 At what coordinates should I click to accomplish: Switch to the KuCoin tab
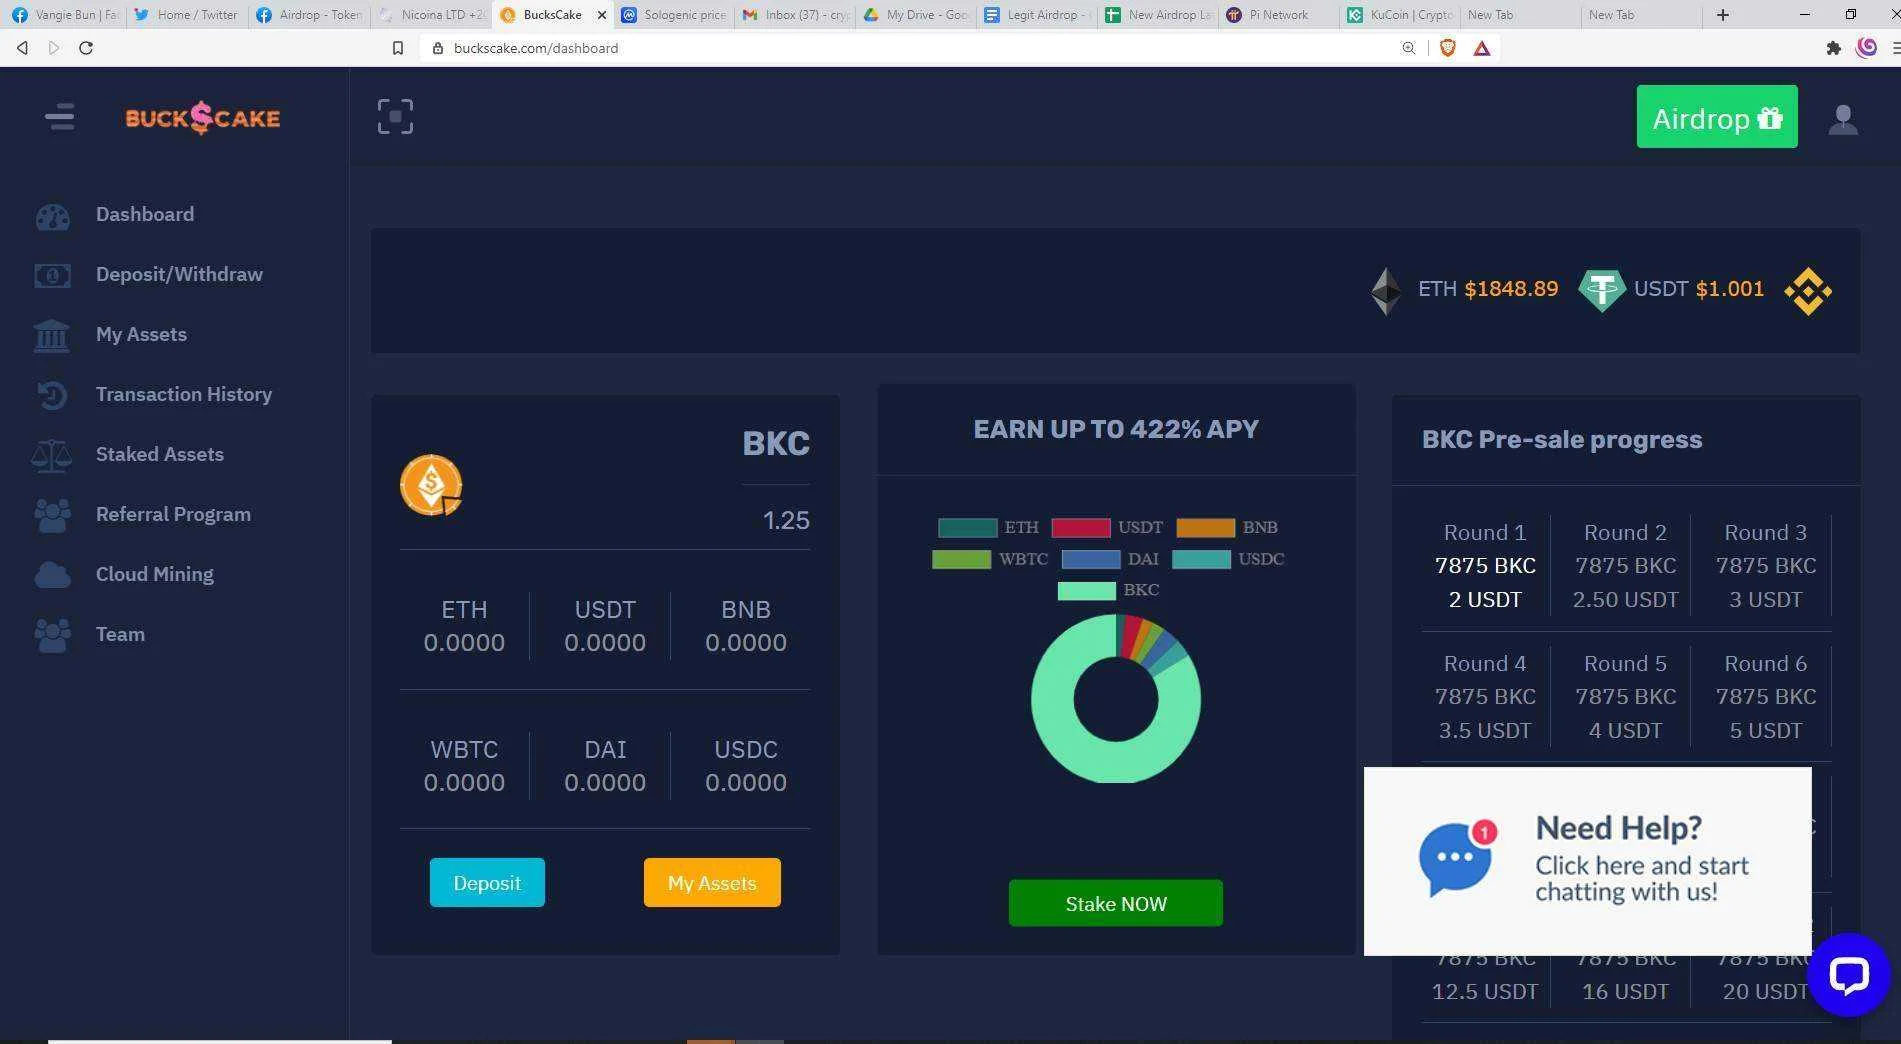[1400, 14]
